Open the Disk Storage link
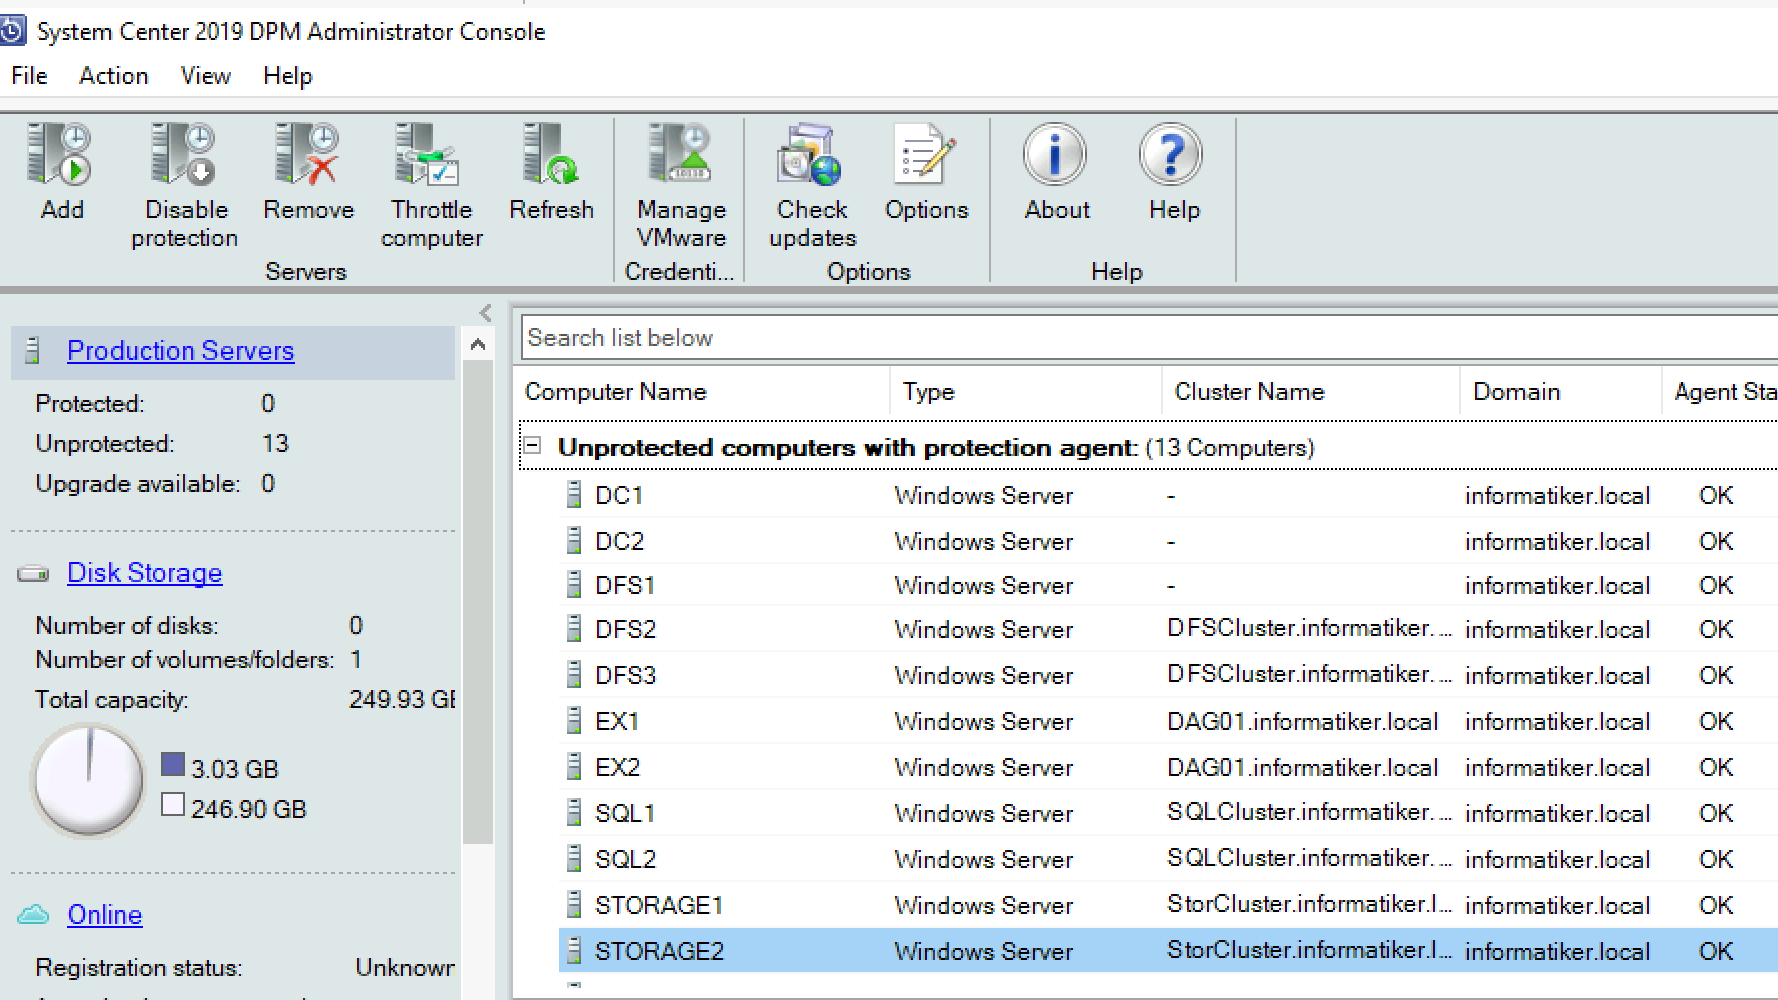Viewport: 1778px width, 1000px height. [x=145, y=573]
